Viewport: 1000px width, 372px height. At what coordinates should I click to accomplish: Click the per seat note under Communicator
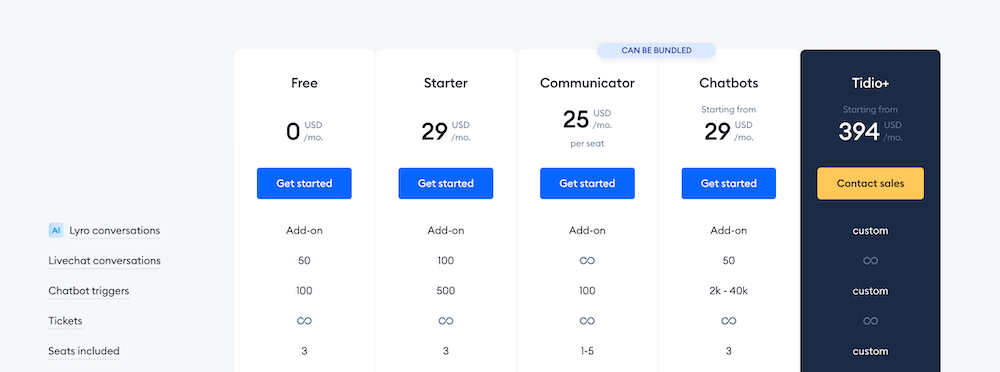tap(587, 144)
